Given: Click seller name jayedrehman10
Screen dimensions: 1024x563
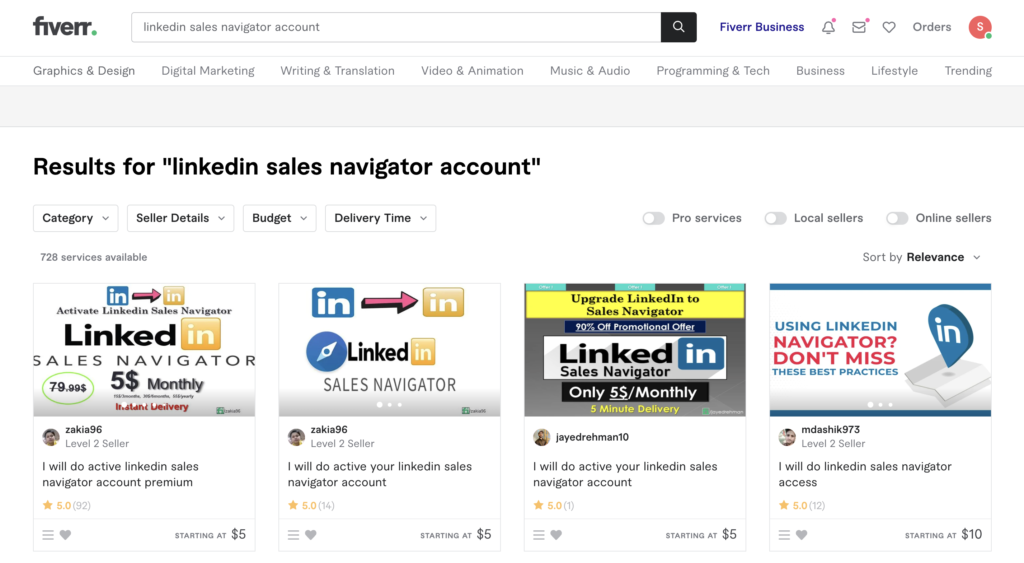Looking at the screenshot, I should 592,437.
